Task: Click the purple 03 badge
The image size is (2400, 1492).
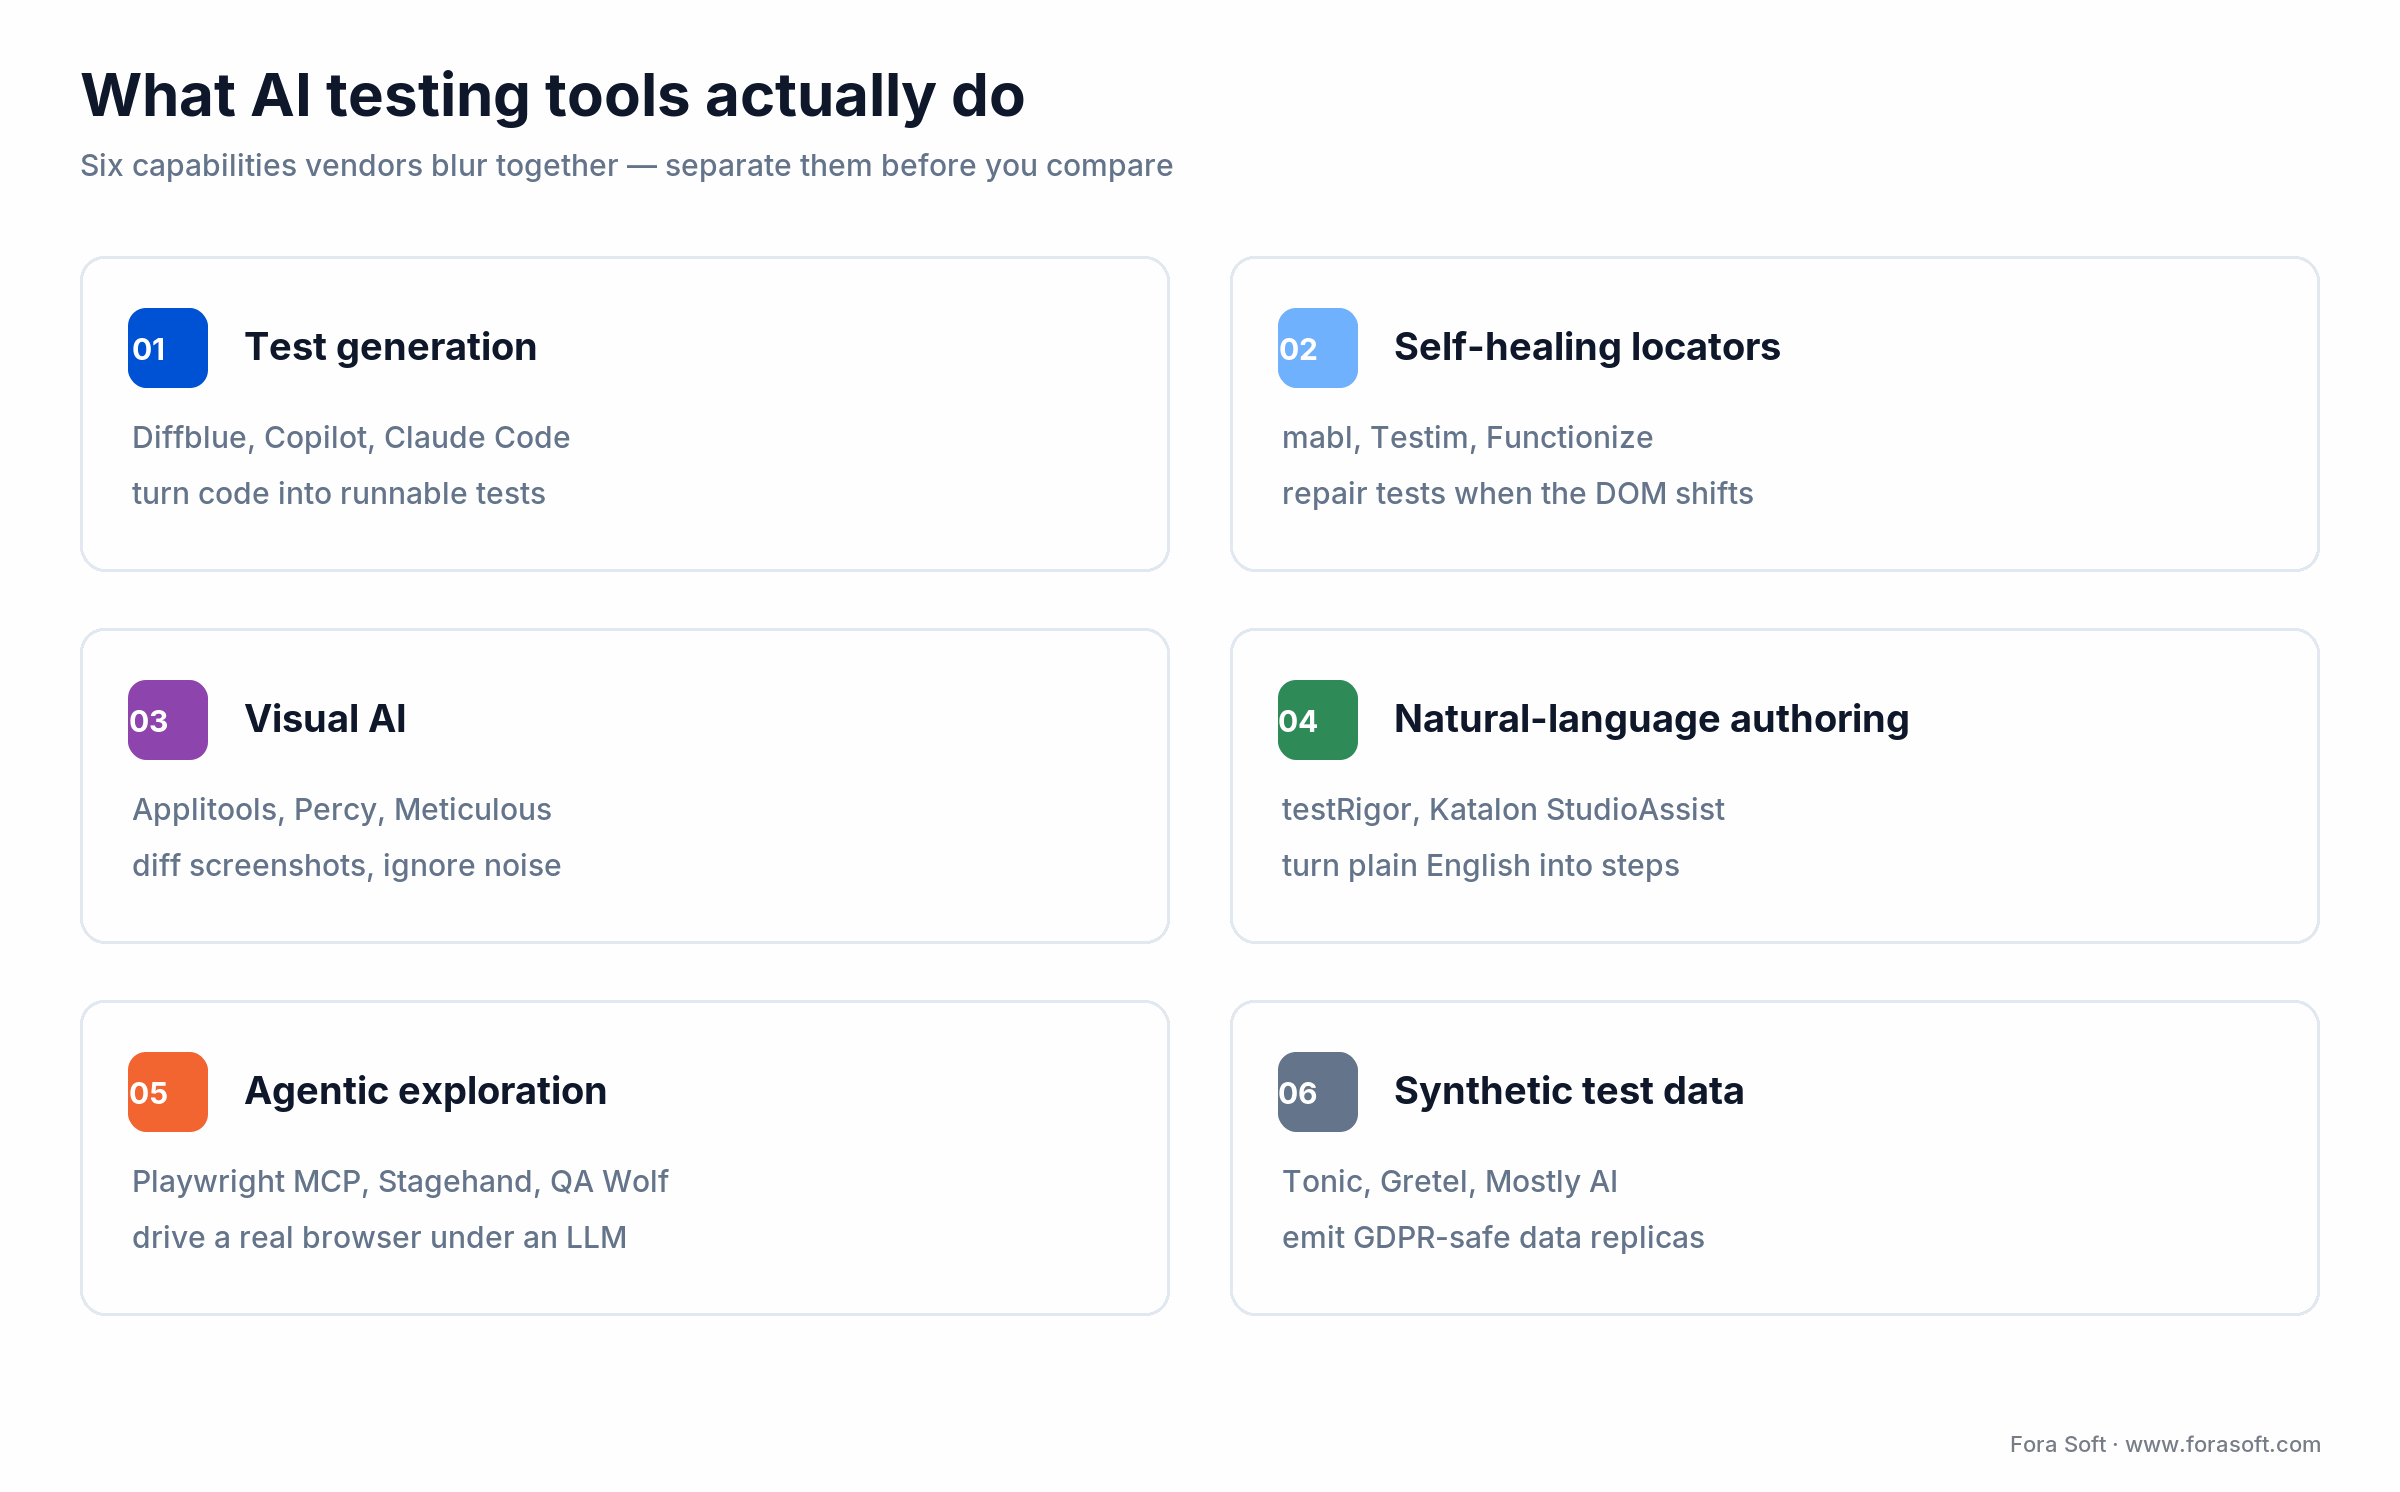Action: [x=168, y=720]
